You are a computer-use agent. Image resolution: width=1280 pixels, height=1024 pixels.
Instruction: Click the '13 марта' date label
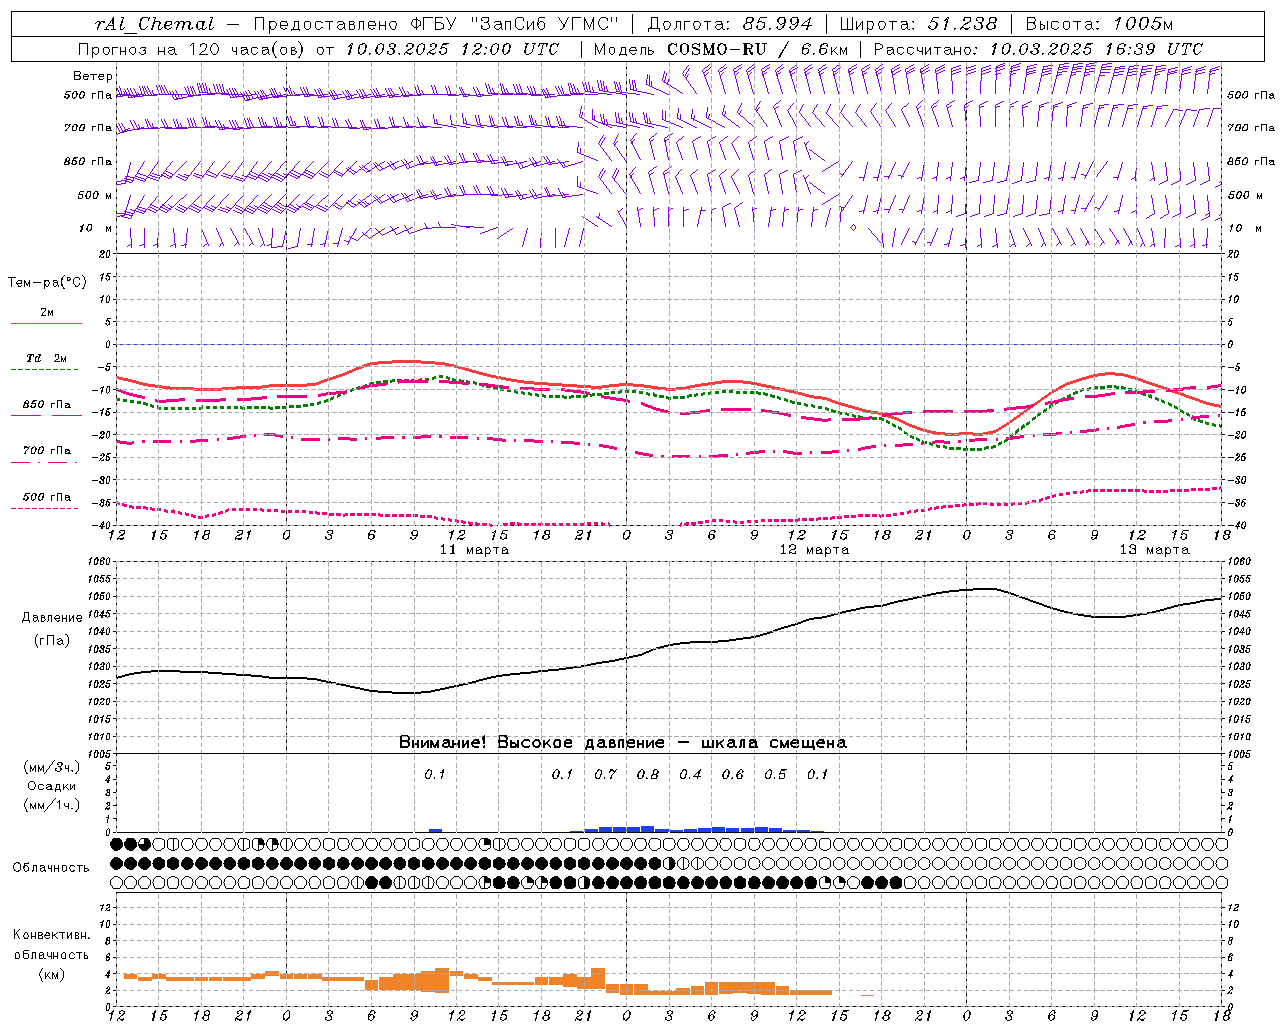click(1154, 550)
